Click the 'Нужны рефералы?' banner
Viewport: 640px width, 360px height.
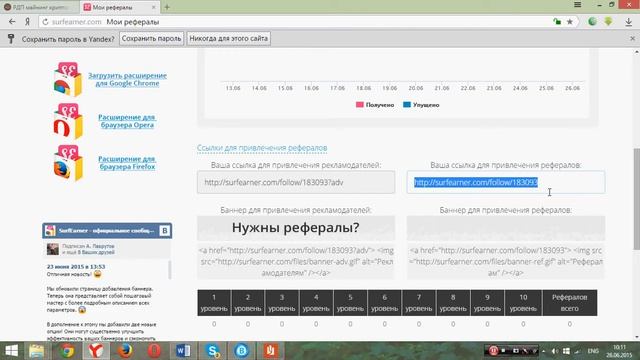click(x=296, y=228)
